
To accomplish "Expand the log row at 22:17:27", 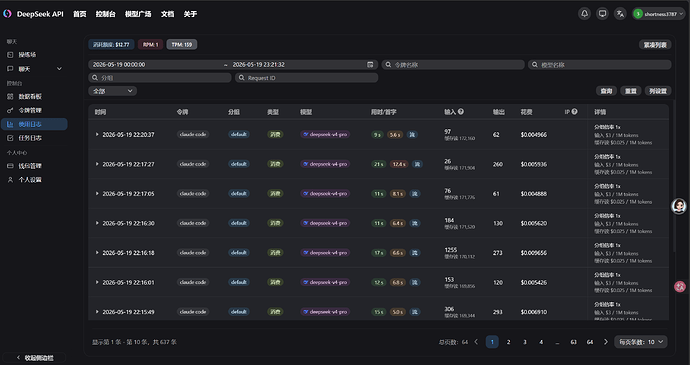I will point(97,164).
